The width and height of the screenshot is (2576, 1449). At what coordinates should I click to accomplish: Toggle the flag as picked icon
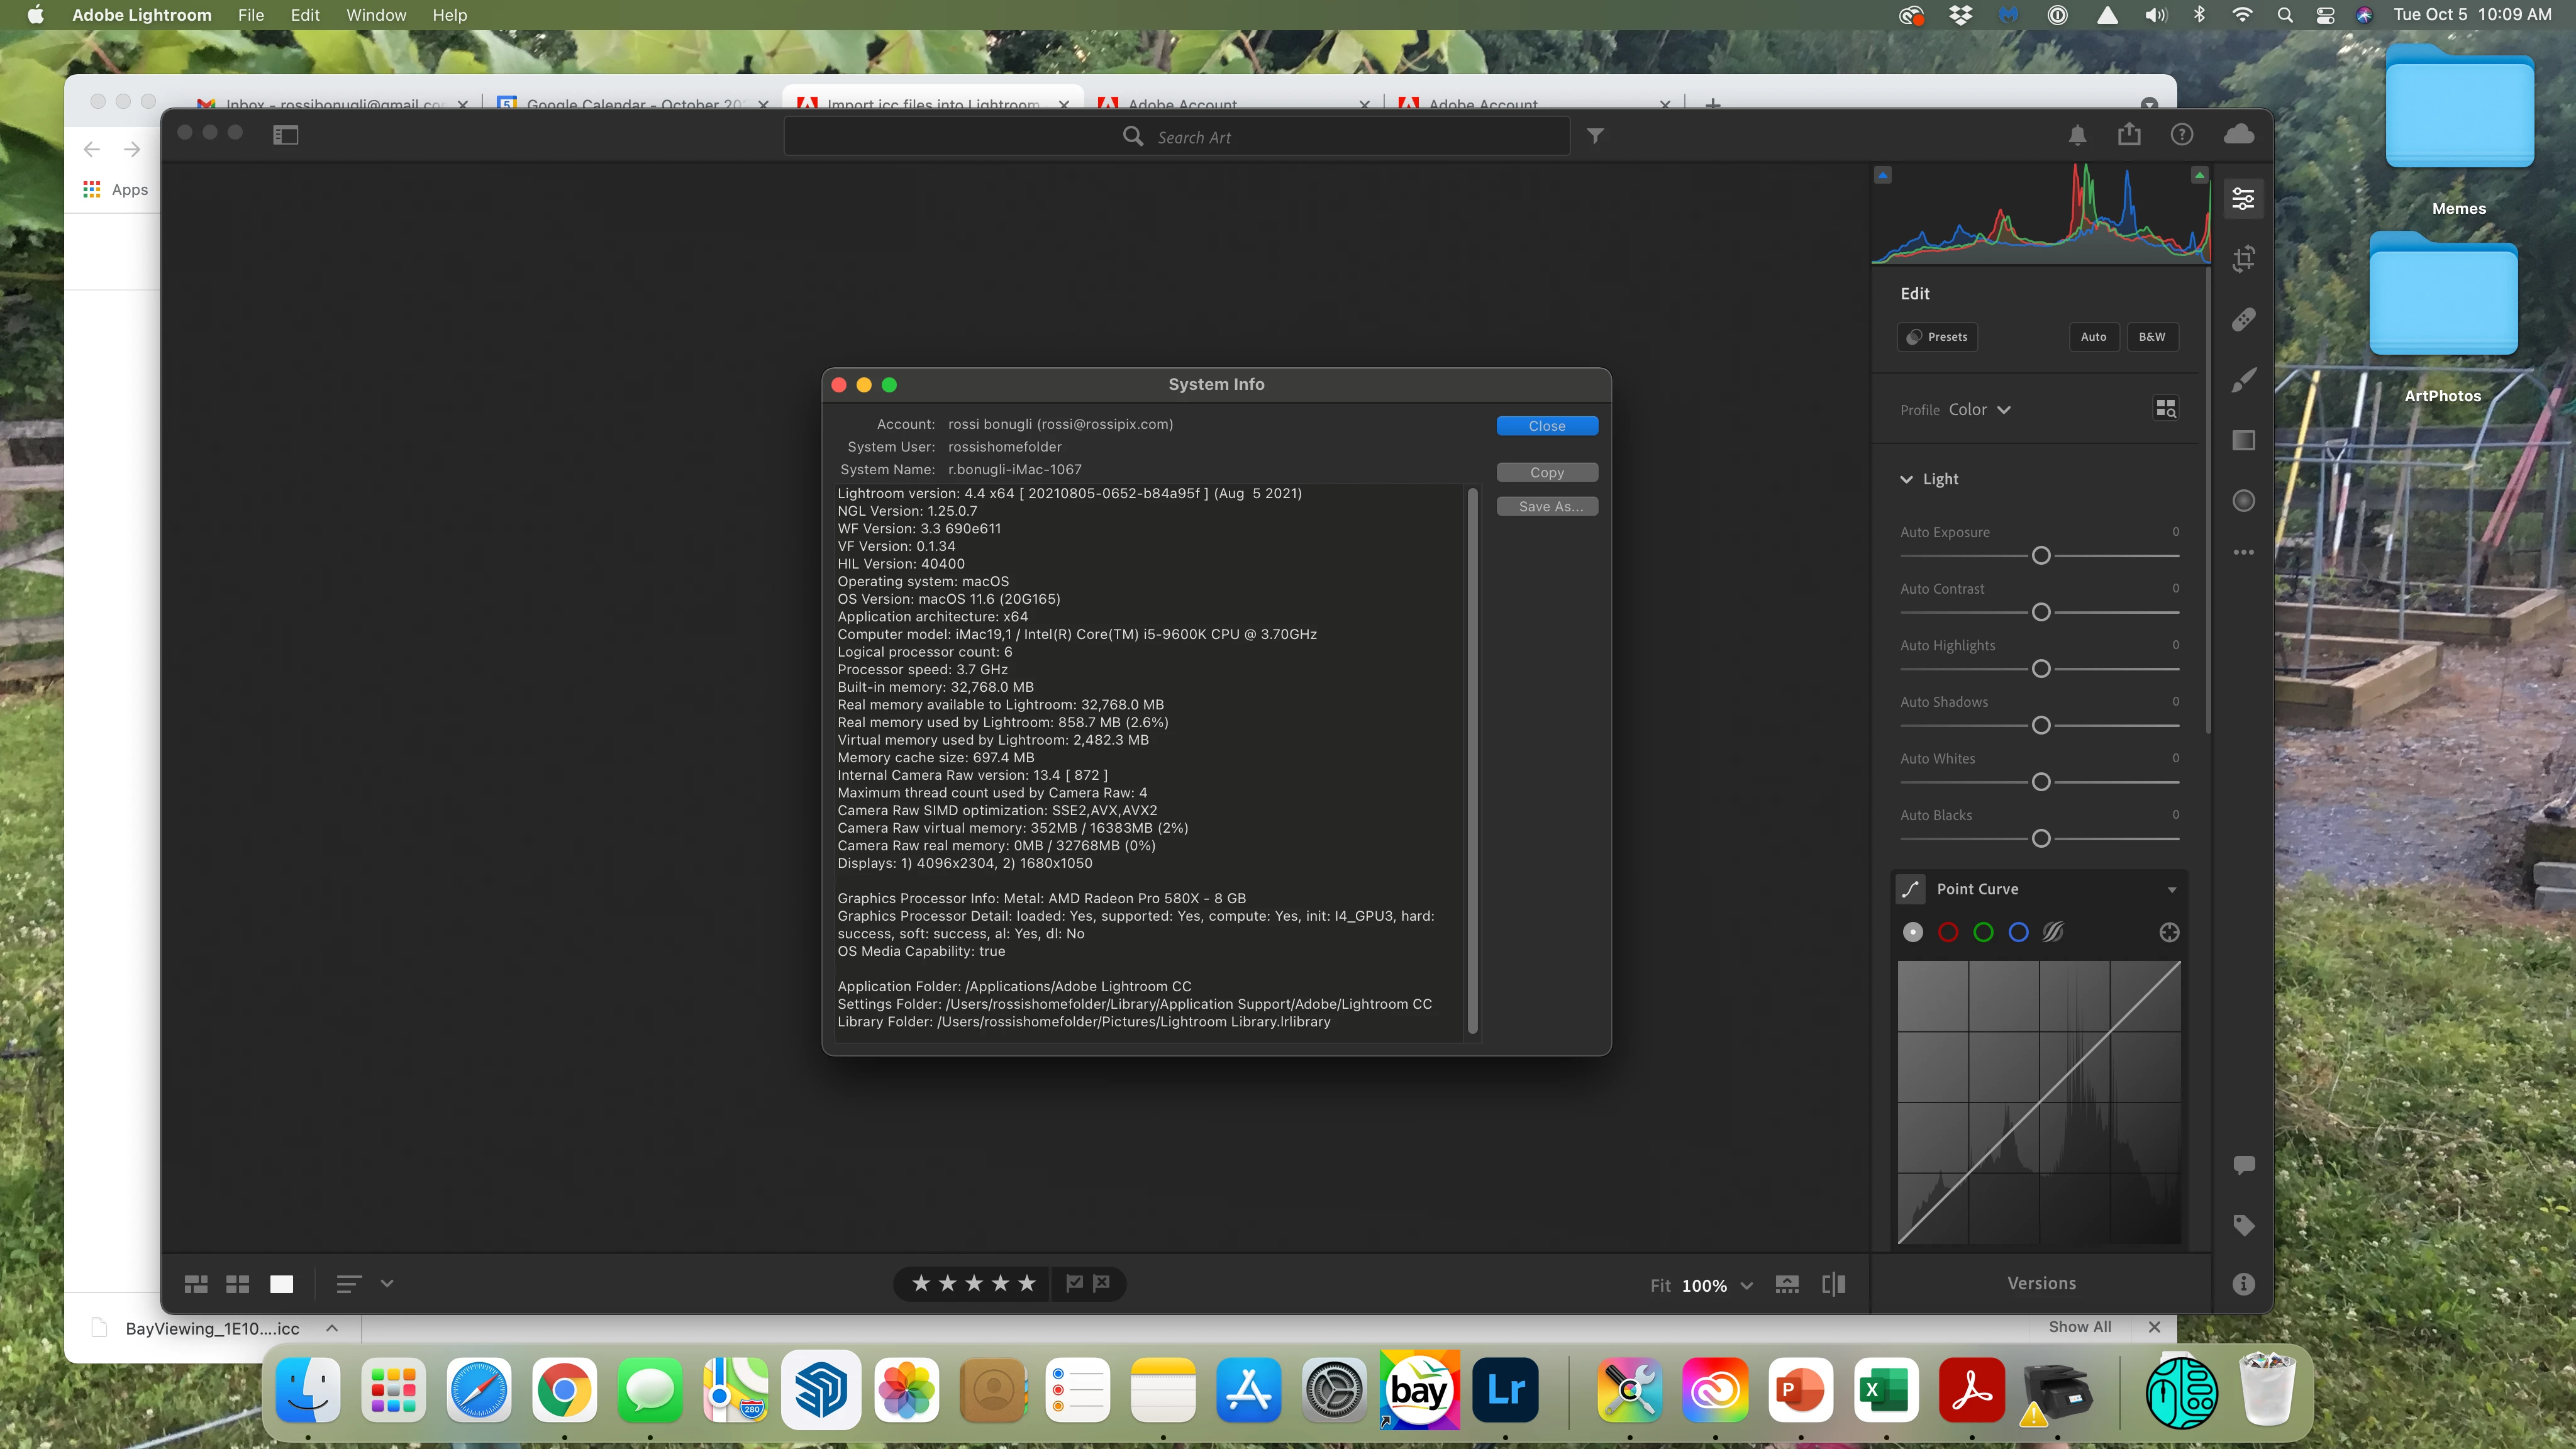[x=1074, y=1283]
